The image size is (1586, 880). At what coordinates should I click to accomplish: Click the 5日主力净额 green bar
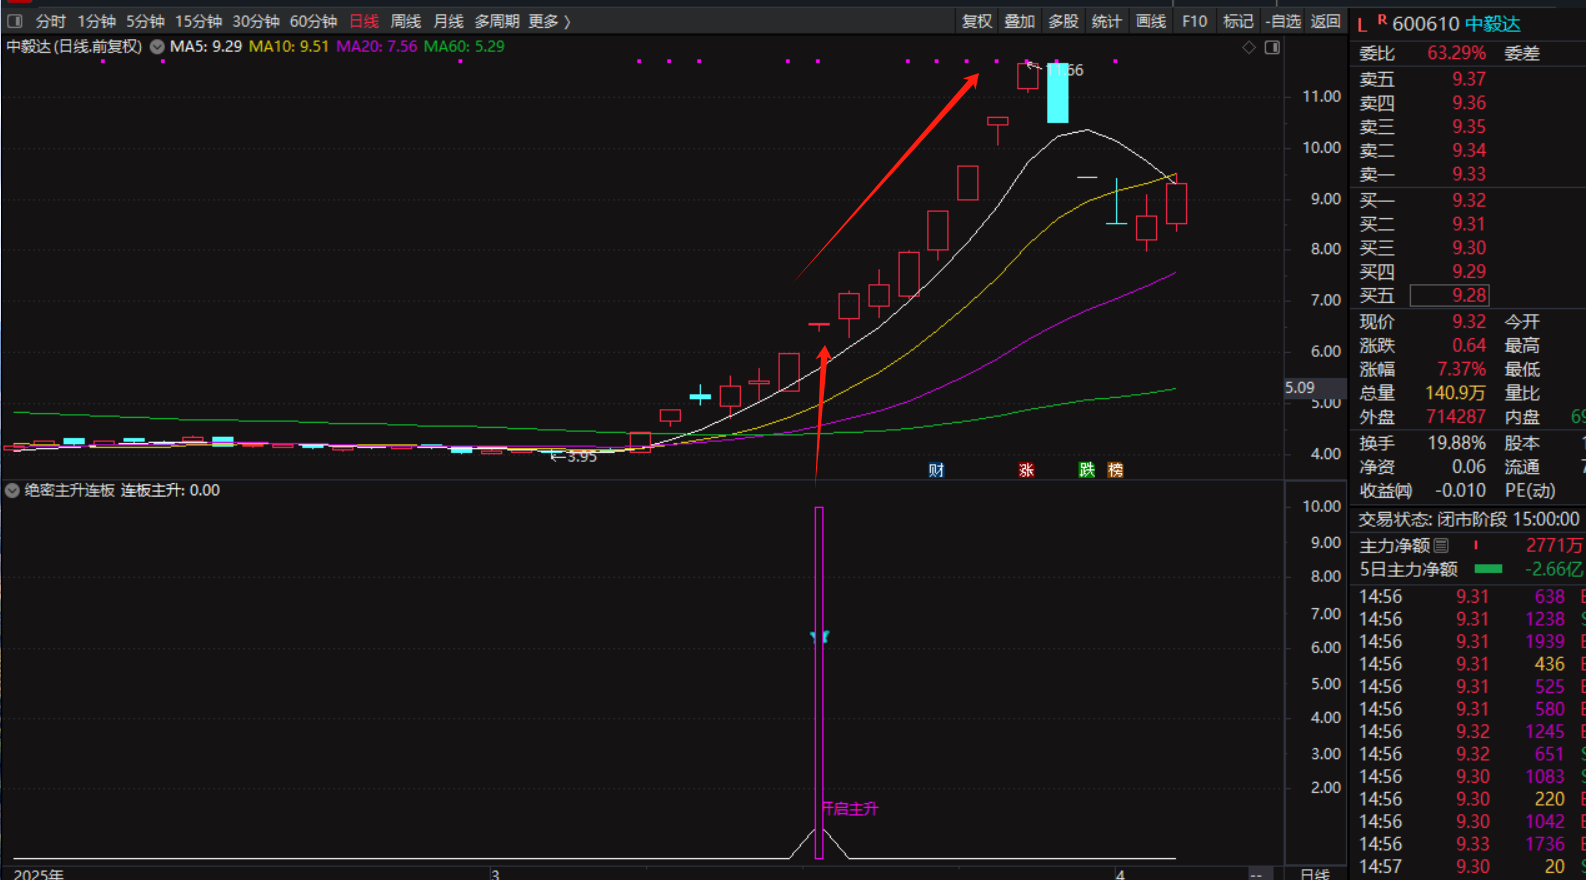pyautogui.click(x=1488, y=569)
